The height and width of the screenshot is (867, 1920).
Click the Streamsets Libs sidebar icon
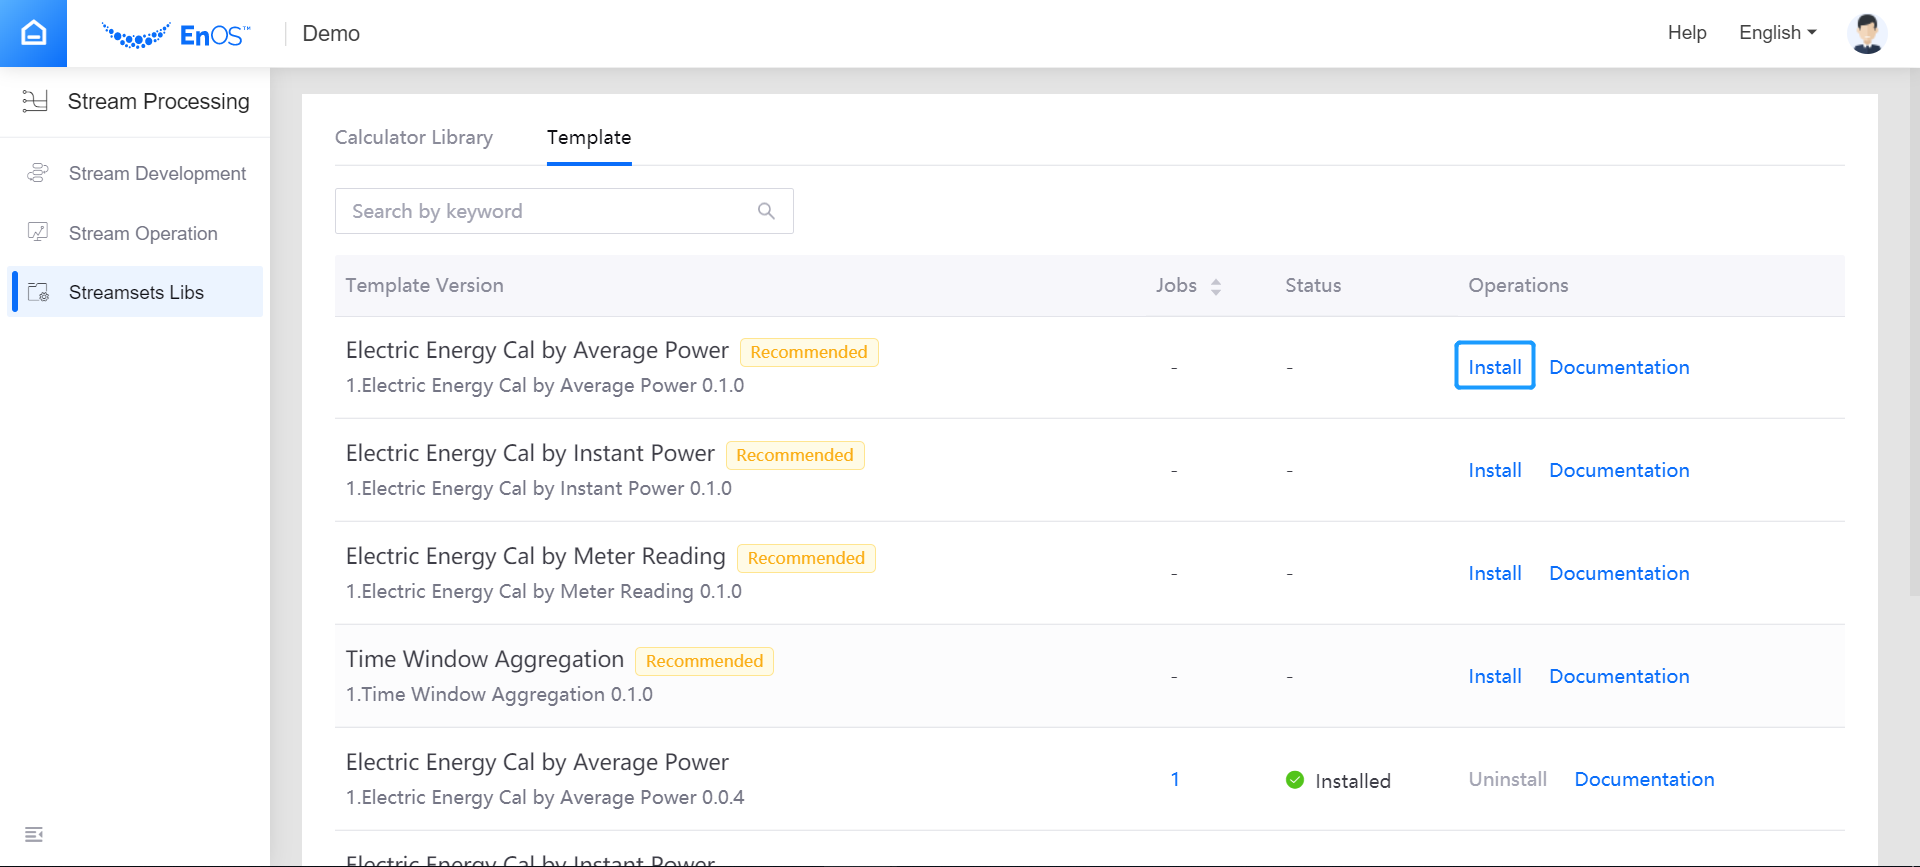pyautogui.click(x=39, y=292)
